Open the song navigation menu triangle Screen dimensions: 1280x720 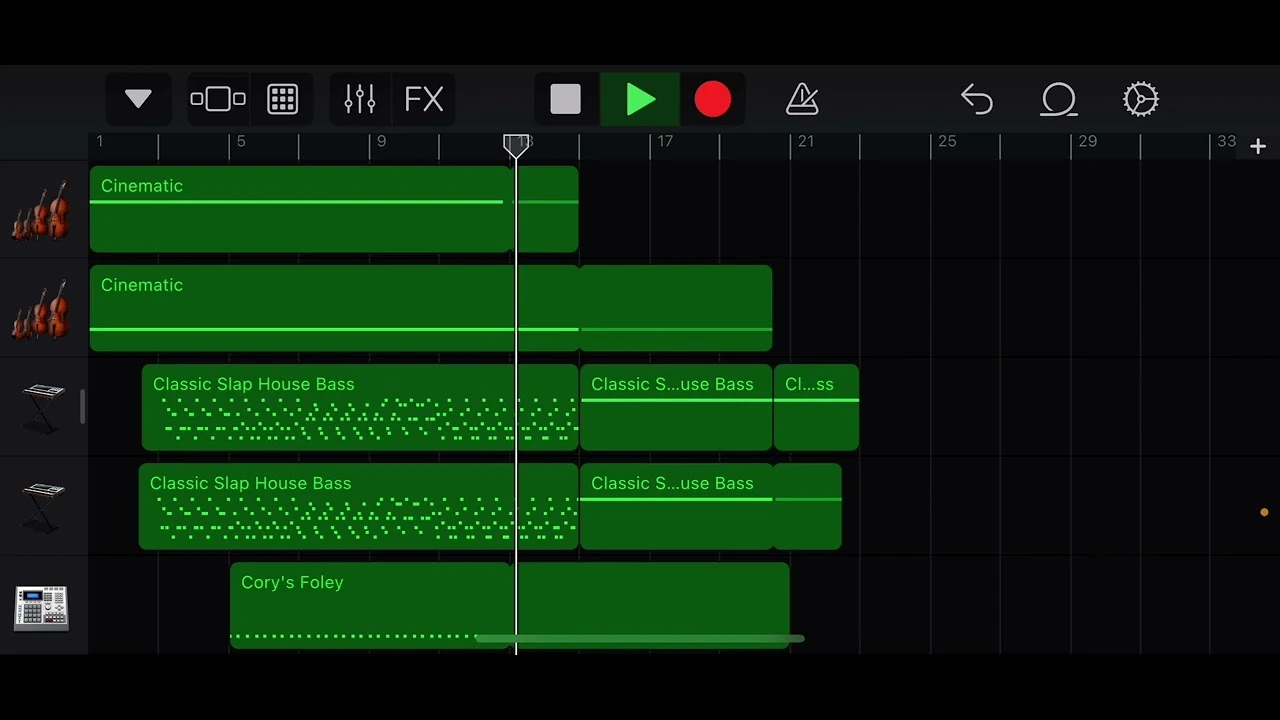click(x=137, y=99)
